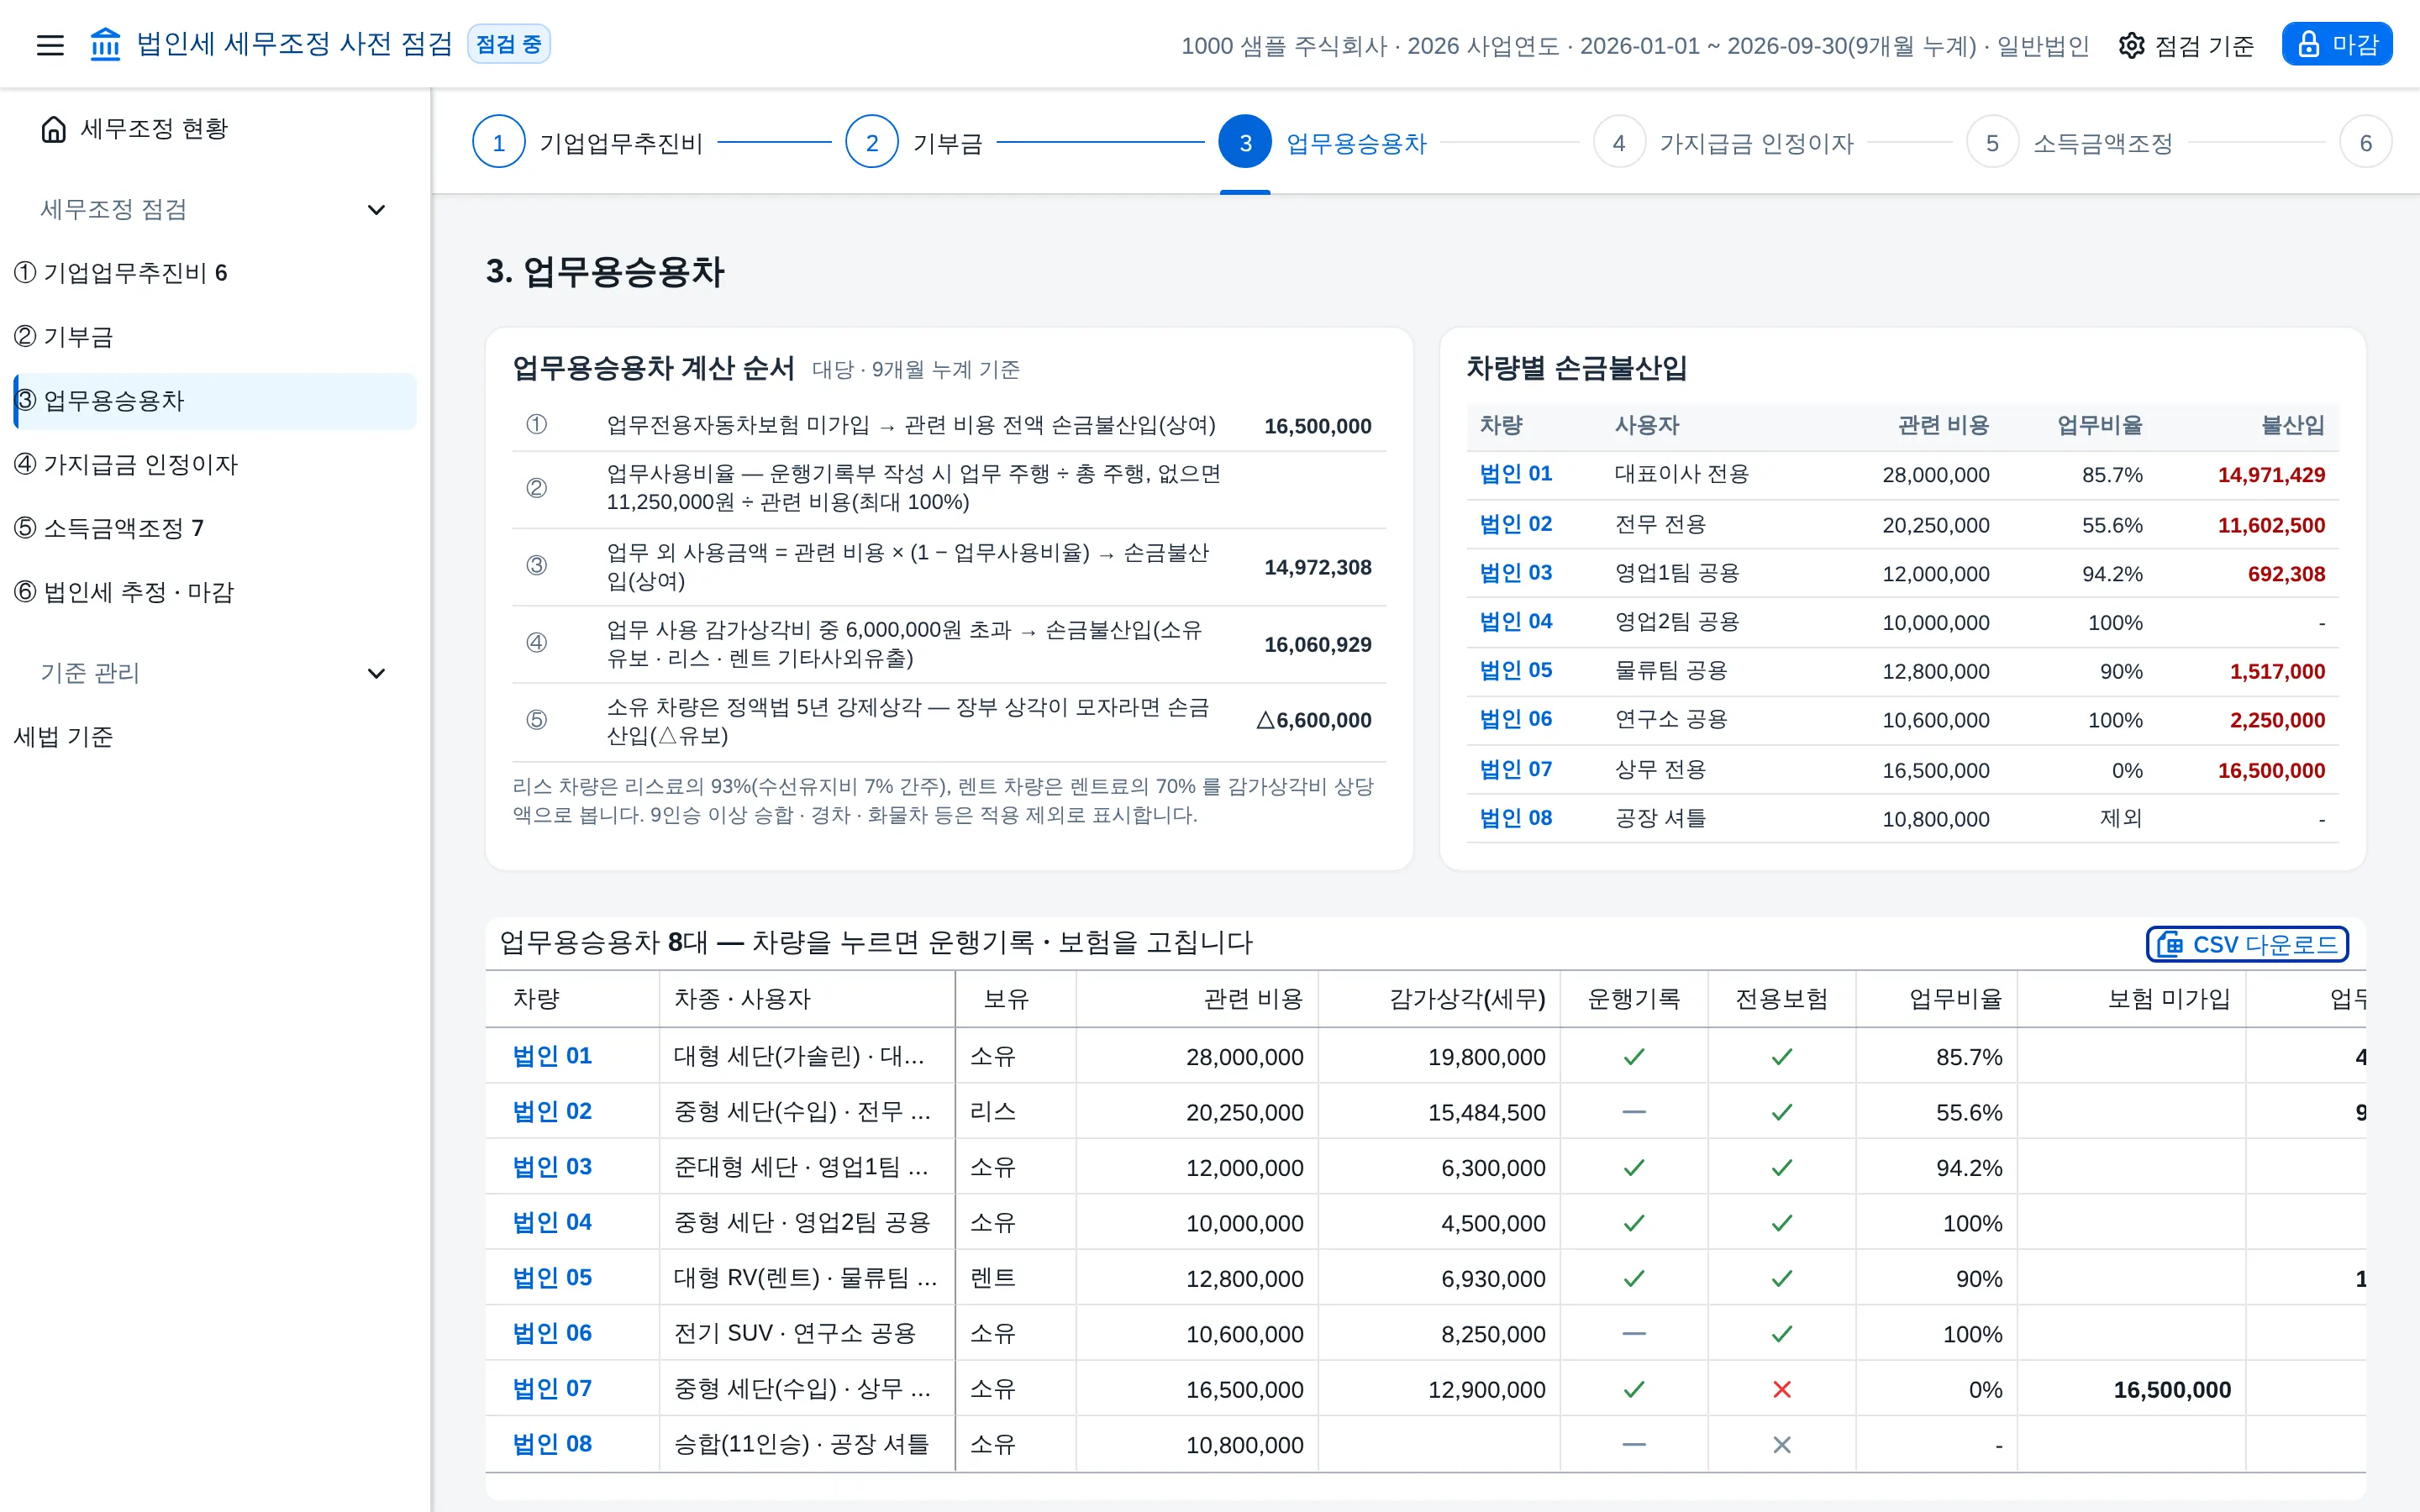Click 불산입 amount 14,971,429
The height and width of the screenshot is (1512, 2420).
pos(2271,475)
